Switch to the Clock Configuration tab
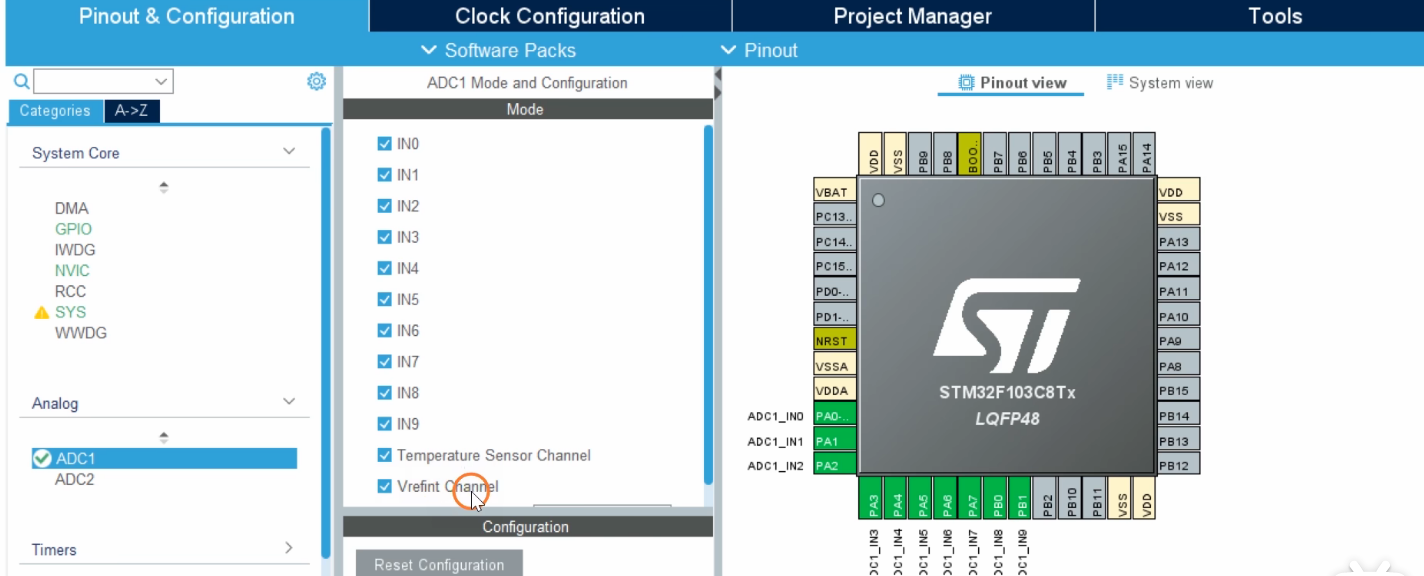This screenshot has height=576, width=1424. (x=550, y=16)
